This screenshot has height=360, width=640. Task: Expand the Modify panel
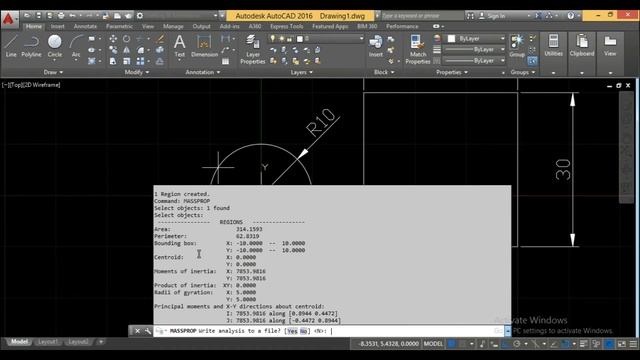[x=137, y=72]
